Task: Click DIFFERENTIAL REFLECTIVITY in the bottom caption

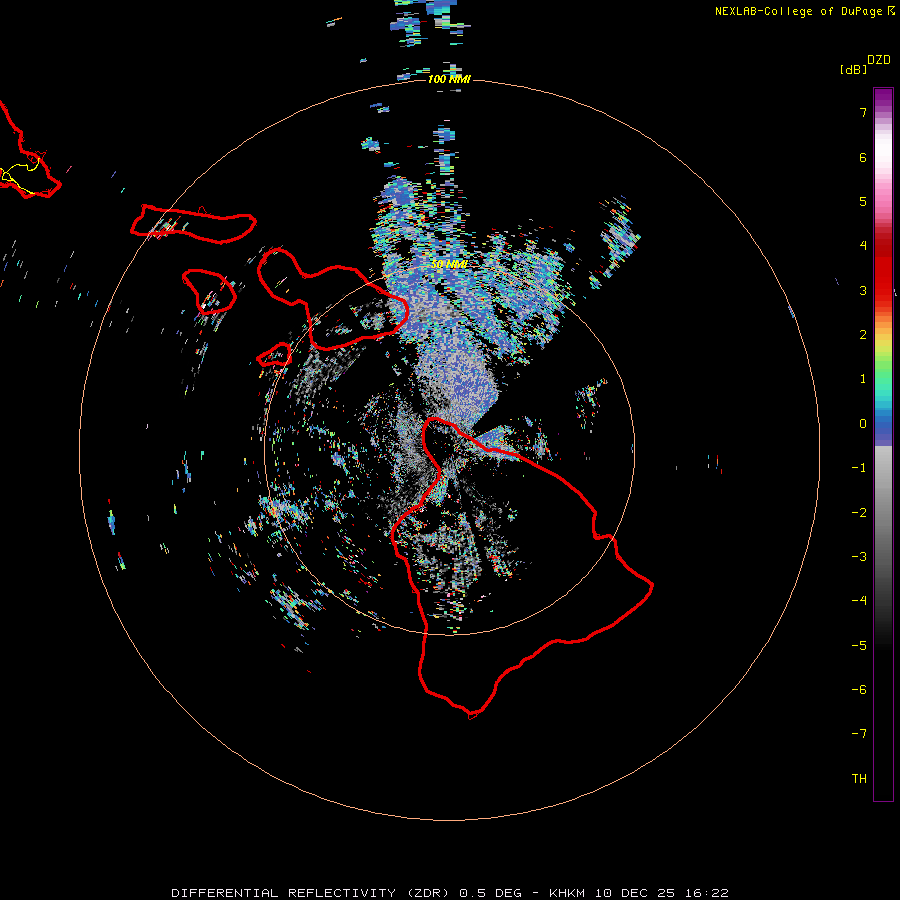Action: click(284, 893)
